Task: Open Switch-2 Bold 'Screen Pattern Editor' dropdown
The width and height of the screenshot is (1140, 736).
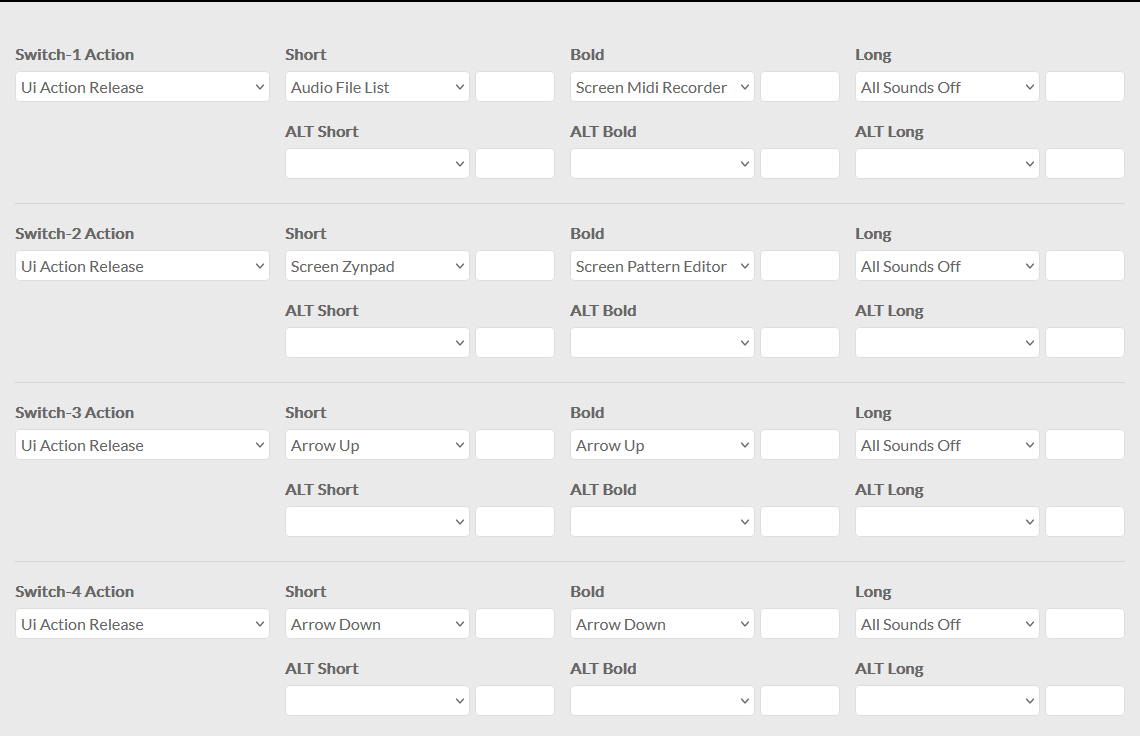Action: point(662,266)
